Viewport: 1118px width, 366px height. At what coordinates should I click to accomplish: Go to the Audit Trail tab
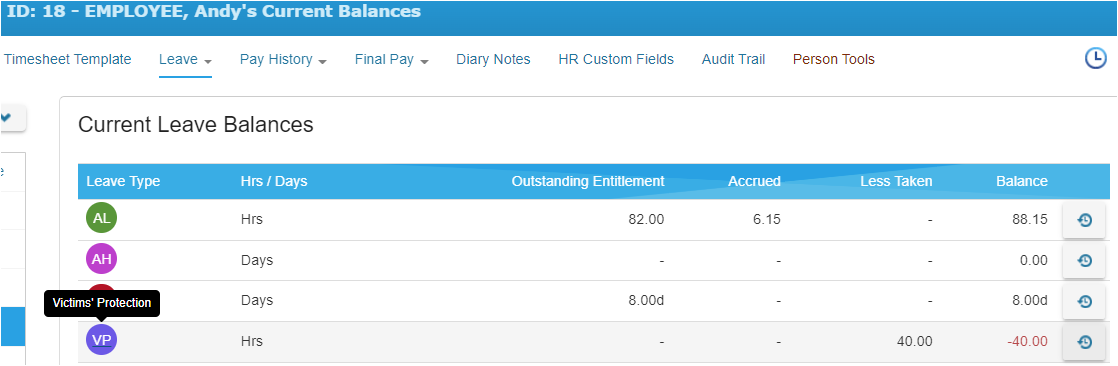(733, 60)
